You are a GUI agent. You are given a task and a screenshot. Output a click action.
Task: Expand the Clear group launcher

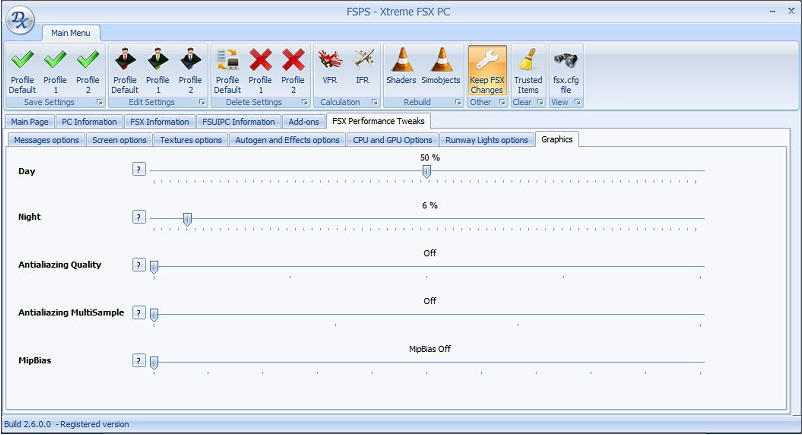point(540,102)
